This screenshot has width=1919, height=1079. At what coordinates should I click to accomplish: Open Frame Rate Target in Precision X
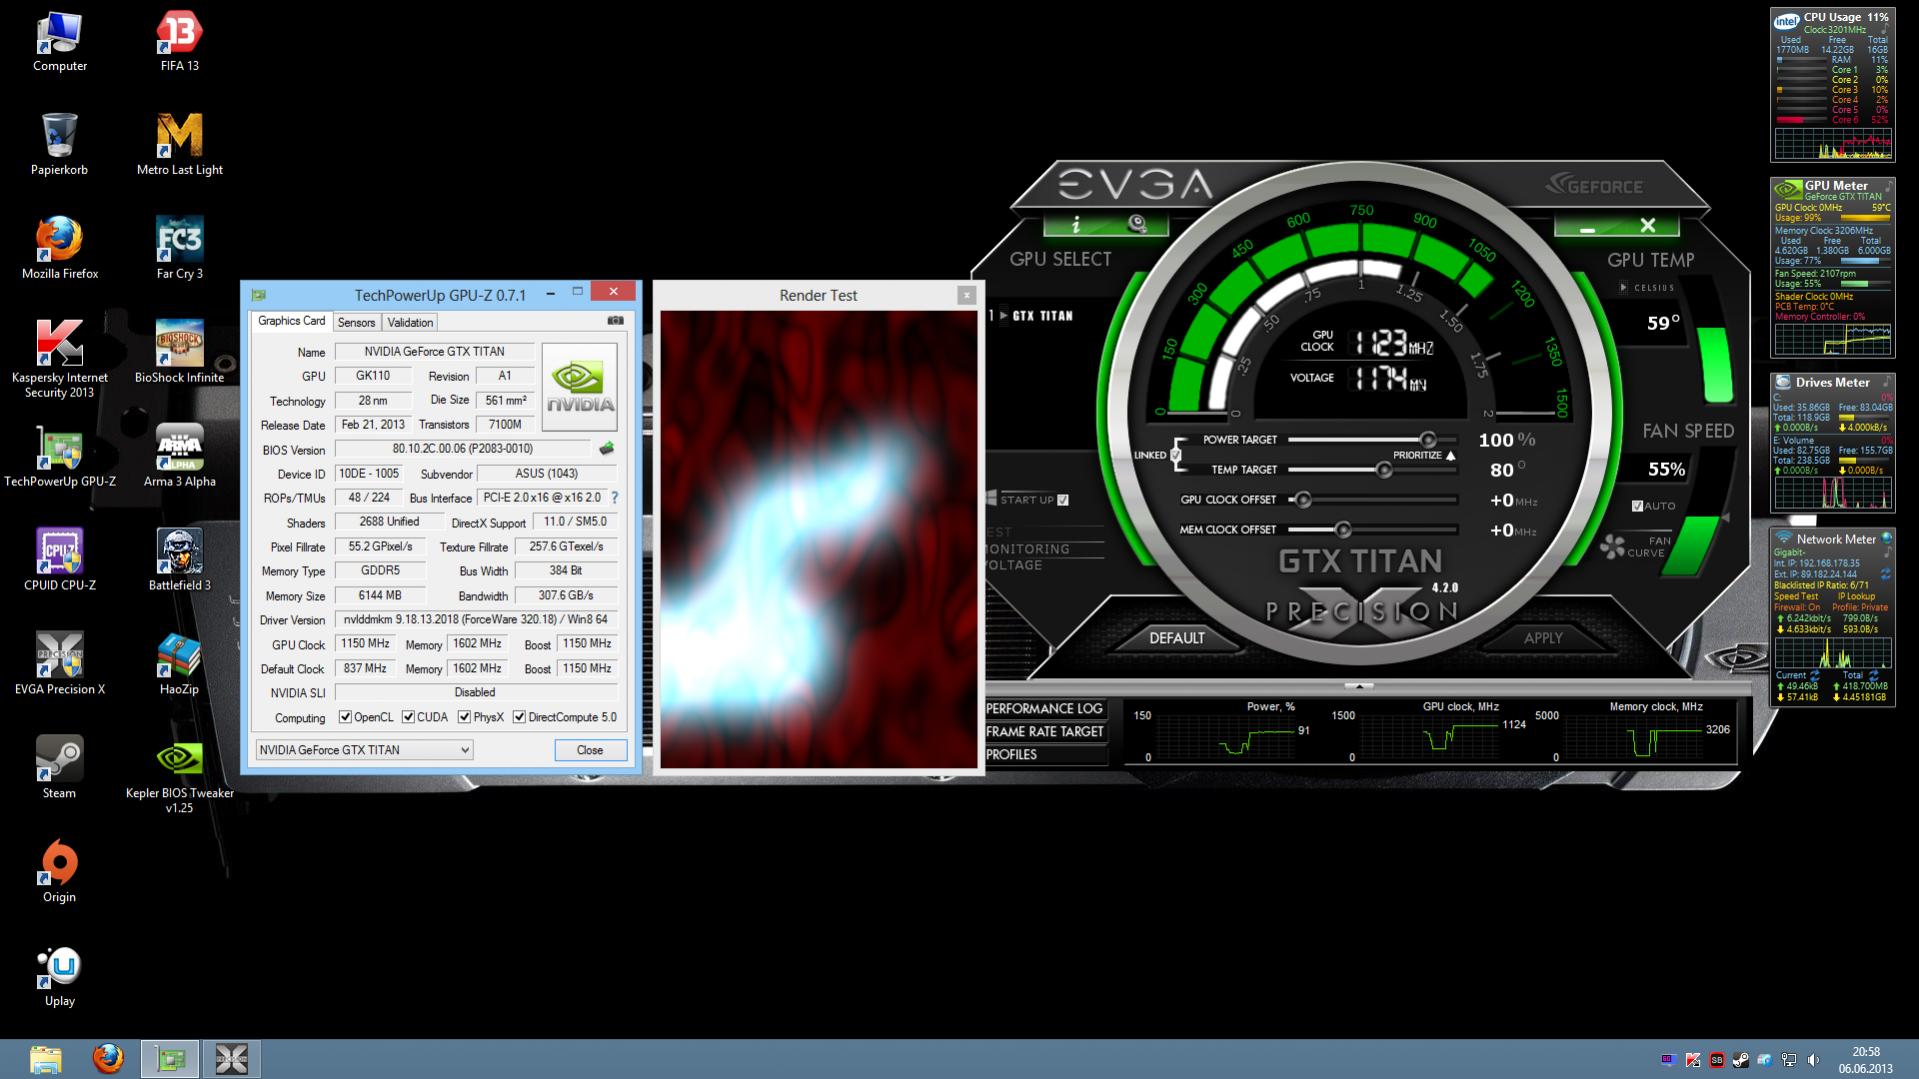(1045, 731)
